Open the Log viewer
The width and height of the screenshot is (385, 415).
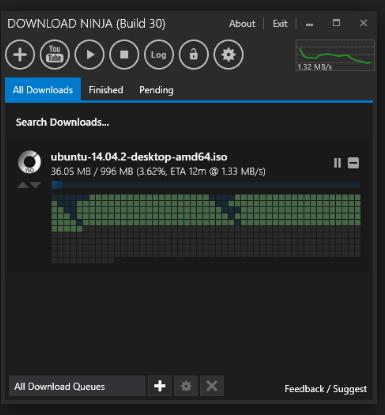point(159,55)
